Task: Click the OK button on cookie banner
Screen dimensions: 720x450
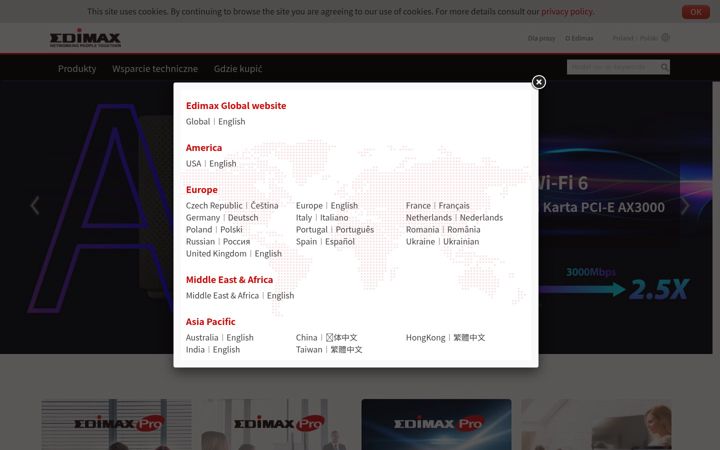Action: 696,12
